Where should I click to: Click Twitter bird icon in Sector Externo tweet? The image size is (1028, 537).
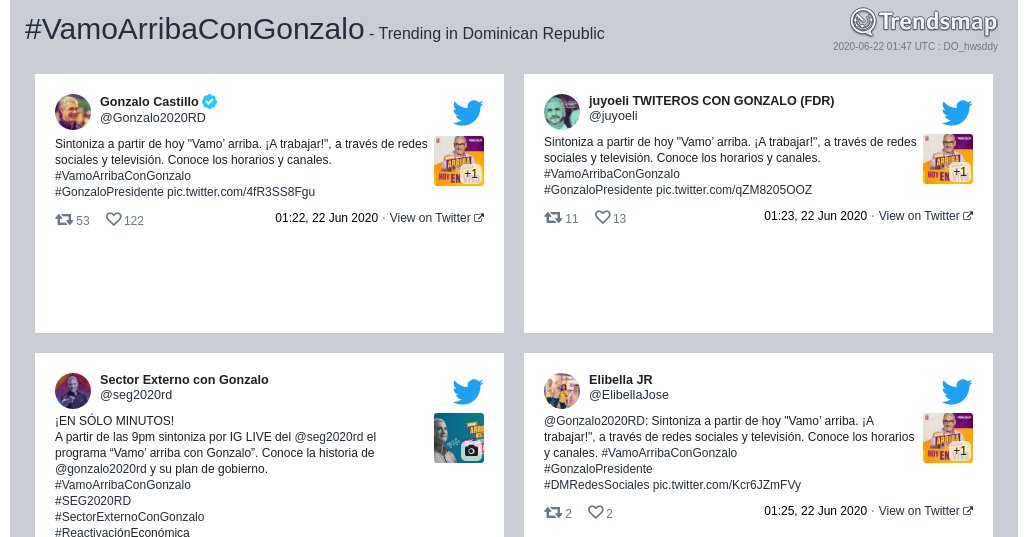(x=467, y=391)
